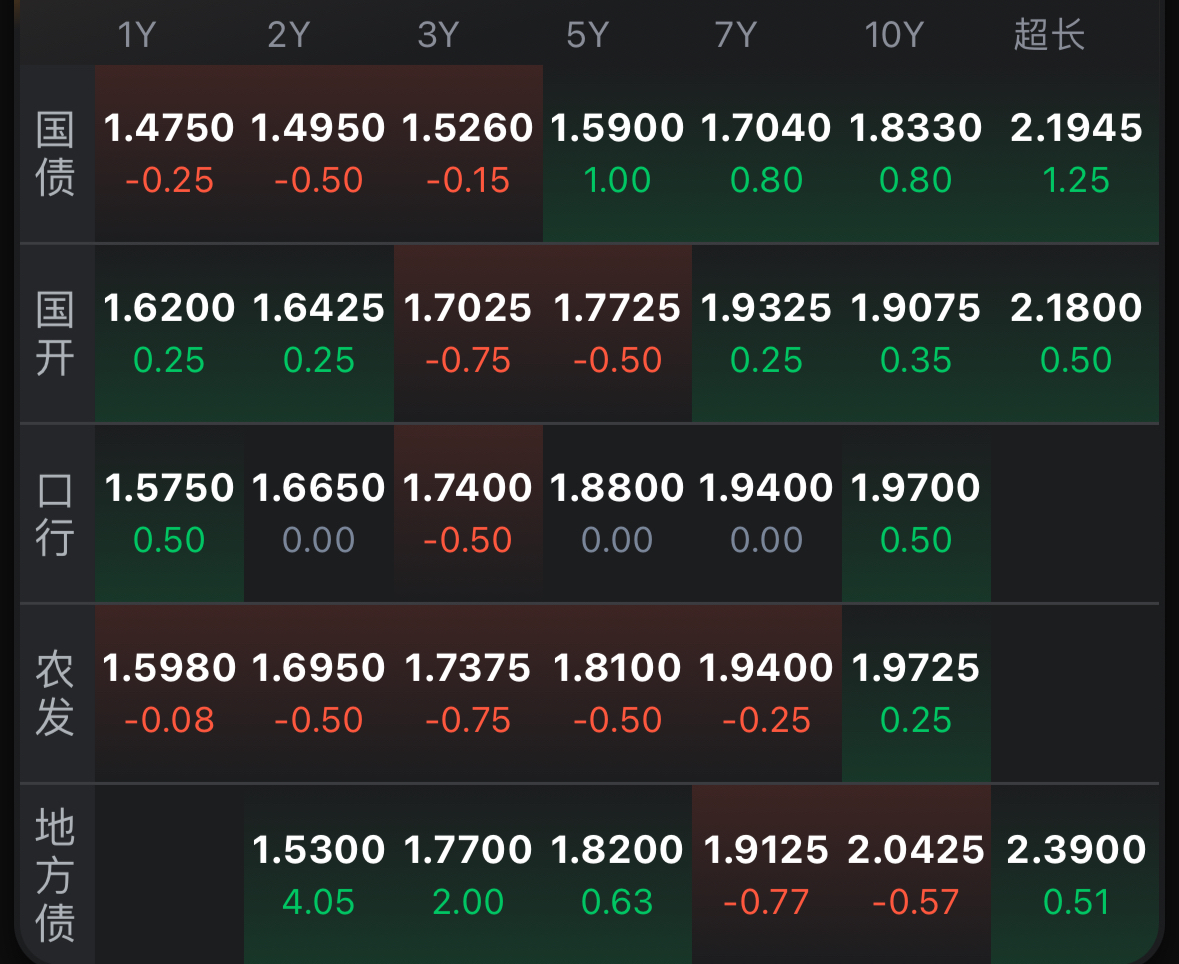Click 农发 10Y yield 1.9725
Screen dimensions: 1179x964
point(916,693)
